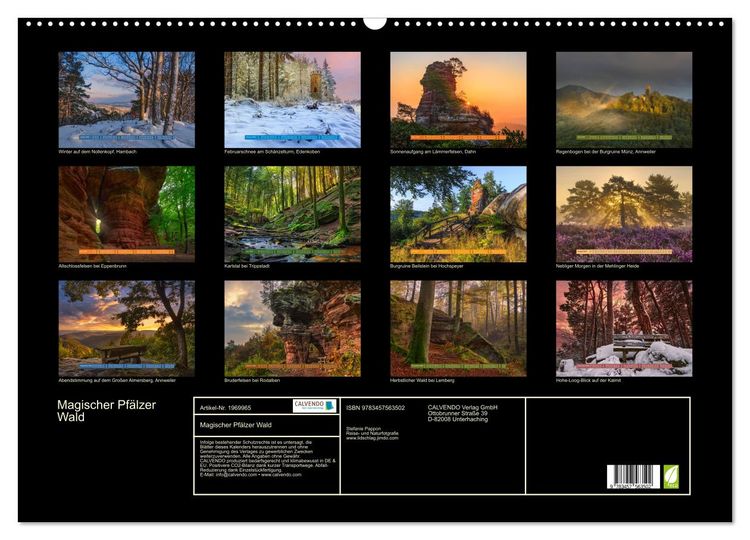Open the Altschlossfelsen red rock photo
This screenshot has height=540, width=750.
tap(127, 214)
